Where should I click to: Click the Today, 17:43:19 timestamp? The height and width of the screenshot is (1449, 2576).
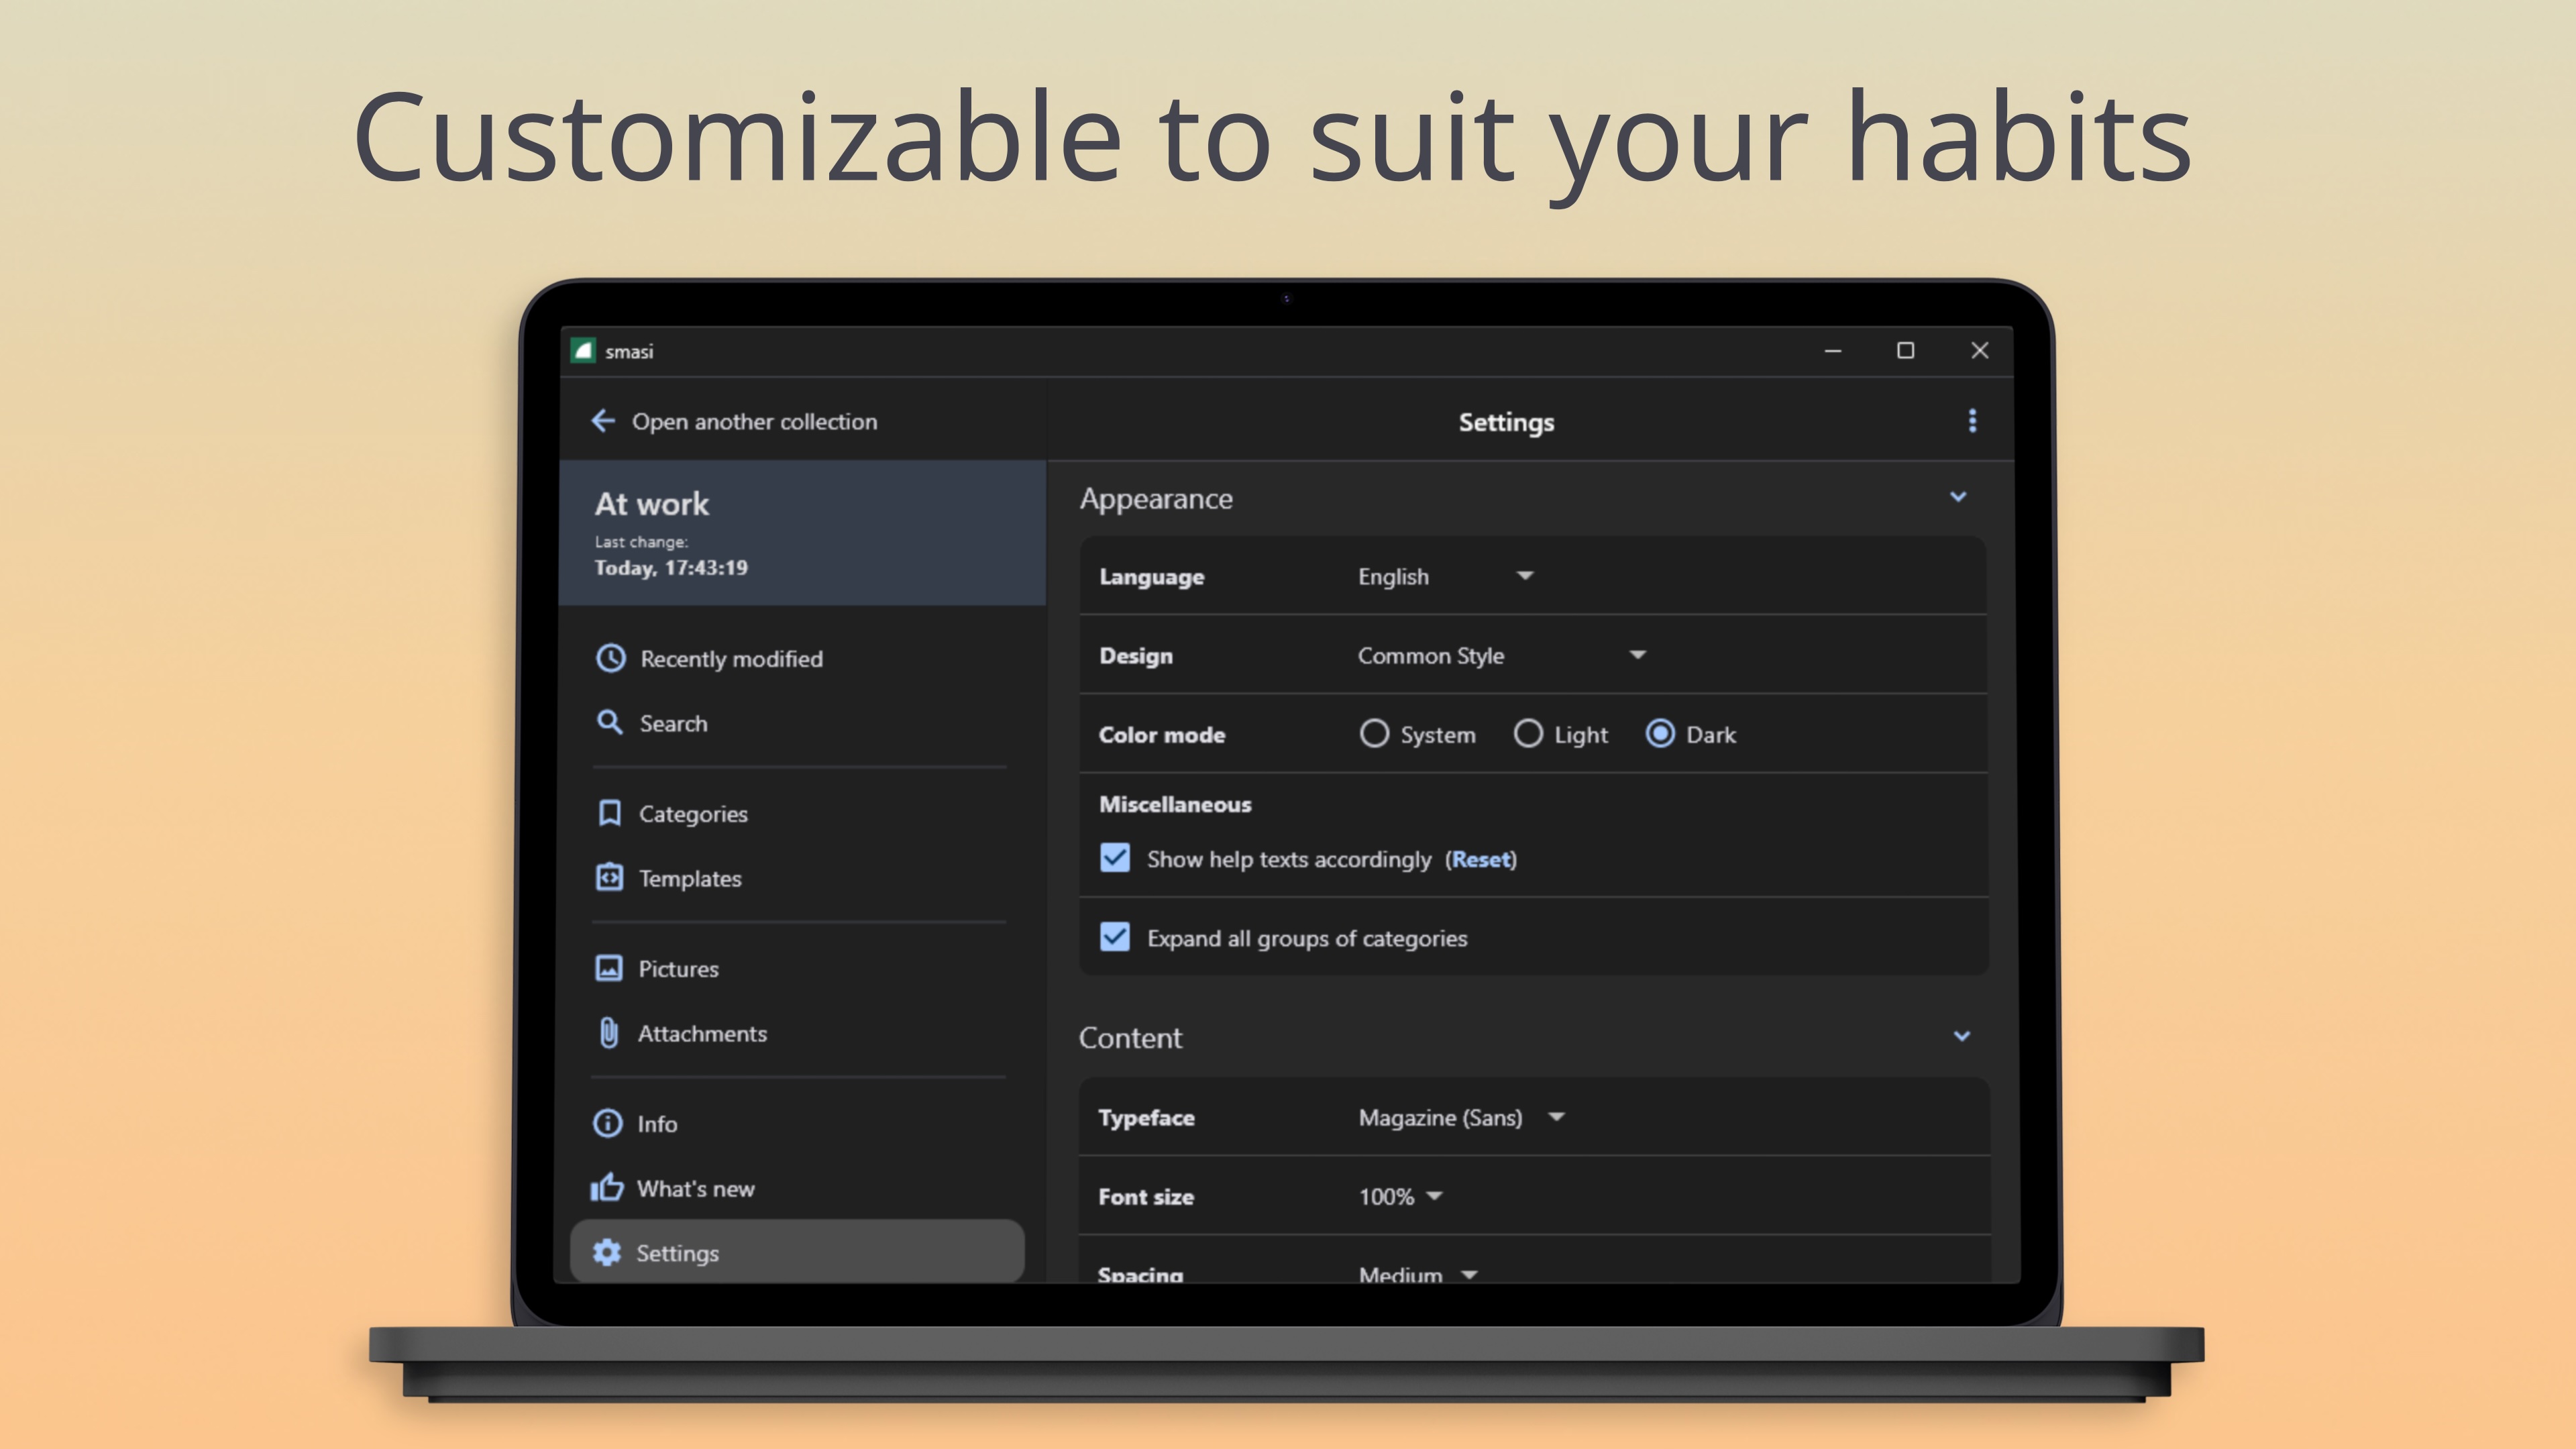click(x=671, y=567)
